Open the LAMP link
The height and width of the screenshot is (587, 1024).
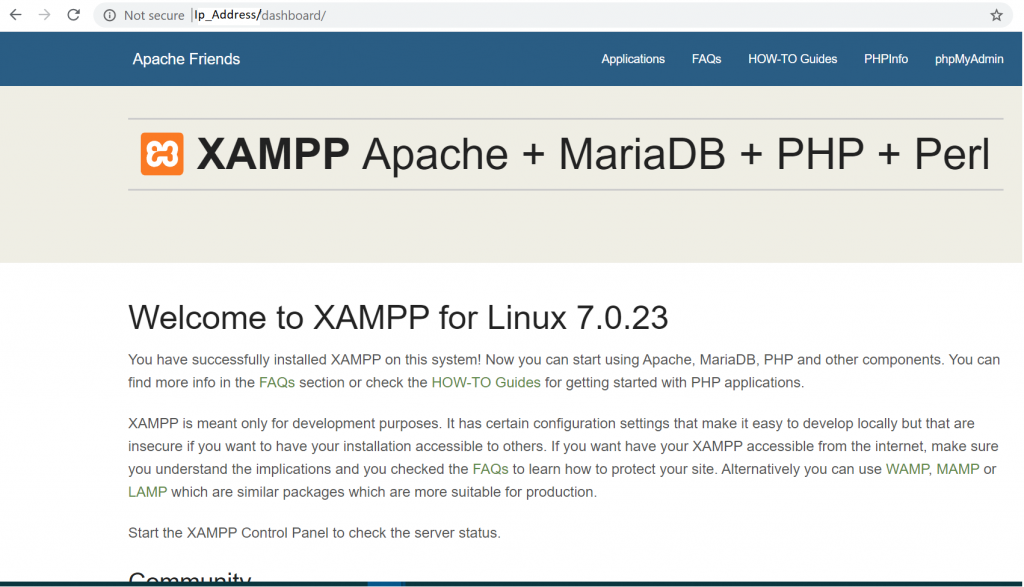(x=148, y=492)
